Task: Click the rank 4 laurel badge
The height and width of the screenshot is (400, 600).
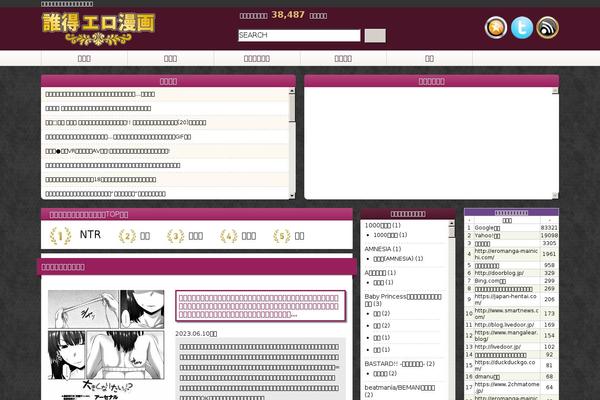Action: tap(229, 236)
